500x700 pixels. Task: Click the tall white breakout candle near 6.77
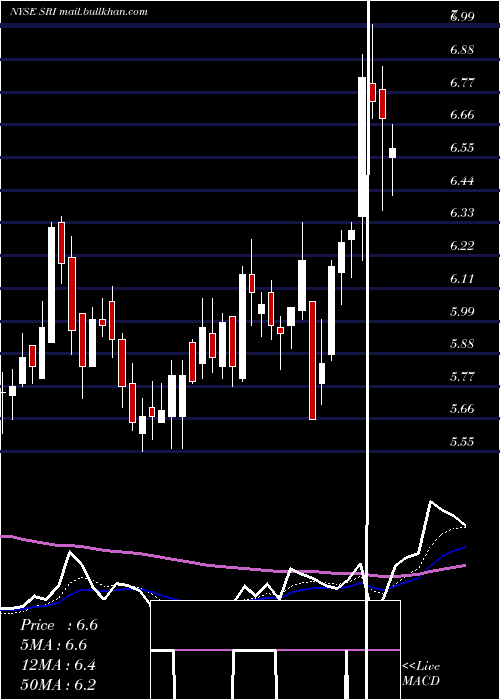point(362,147)
